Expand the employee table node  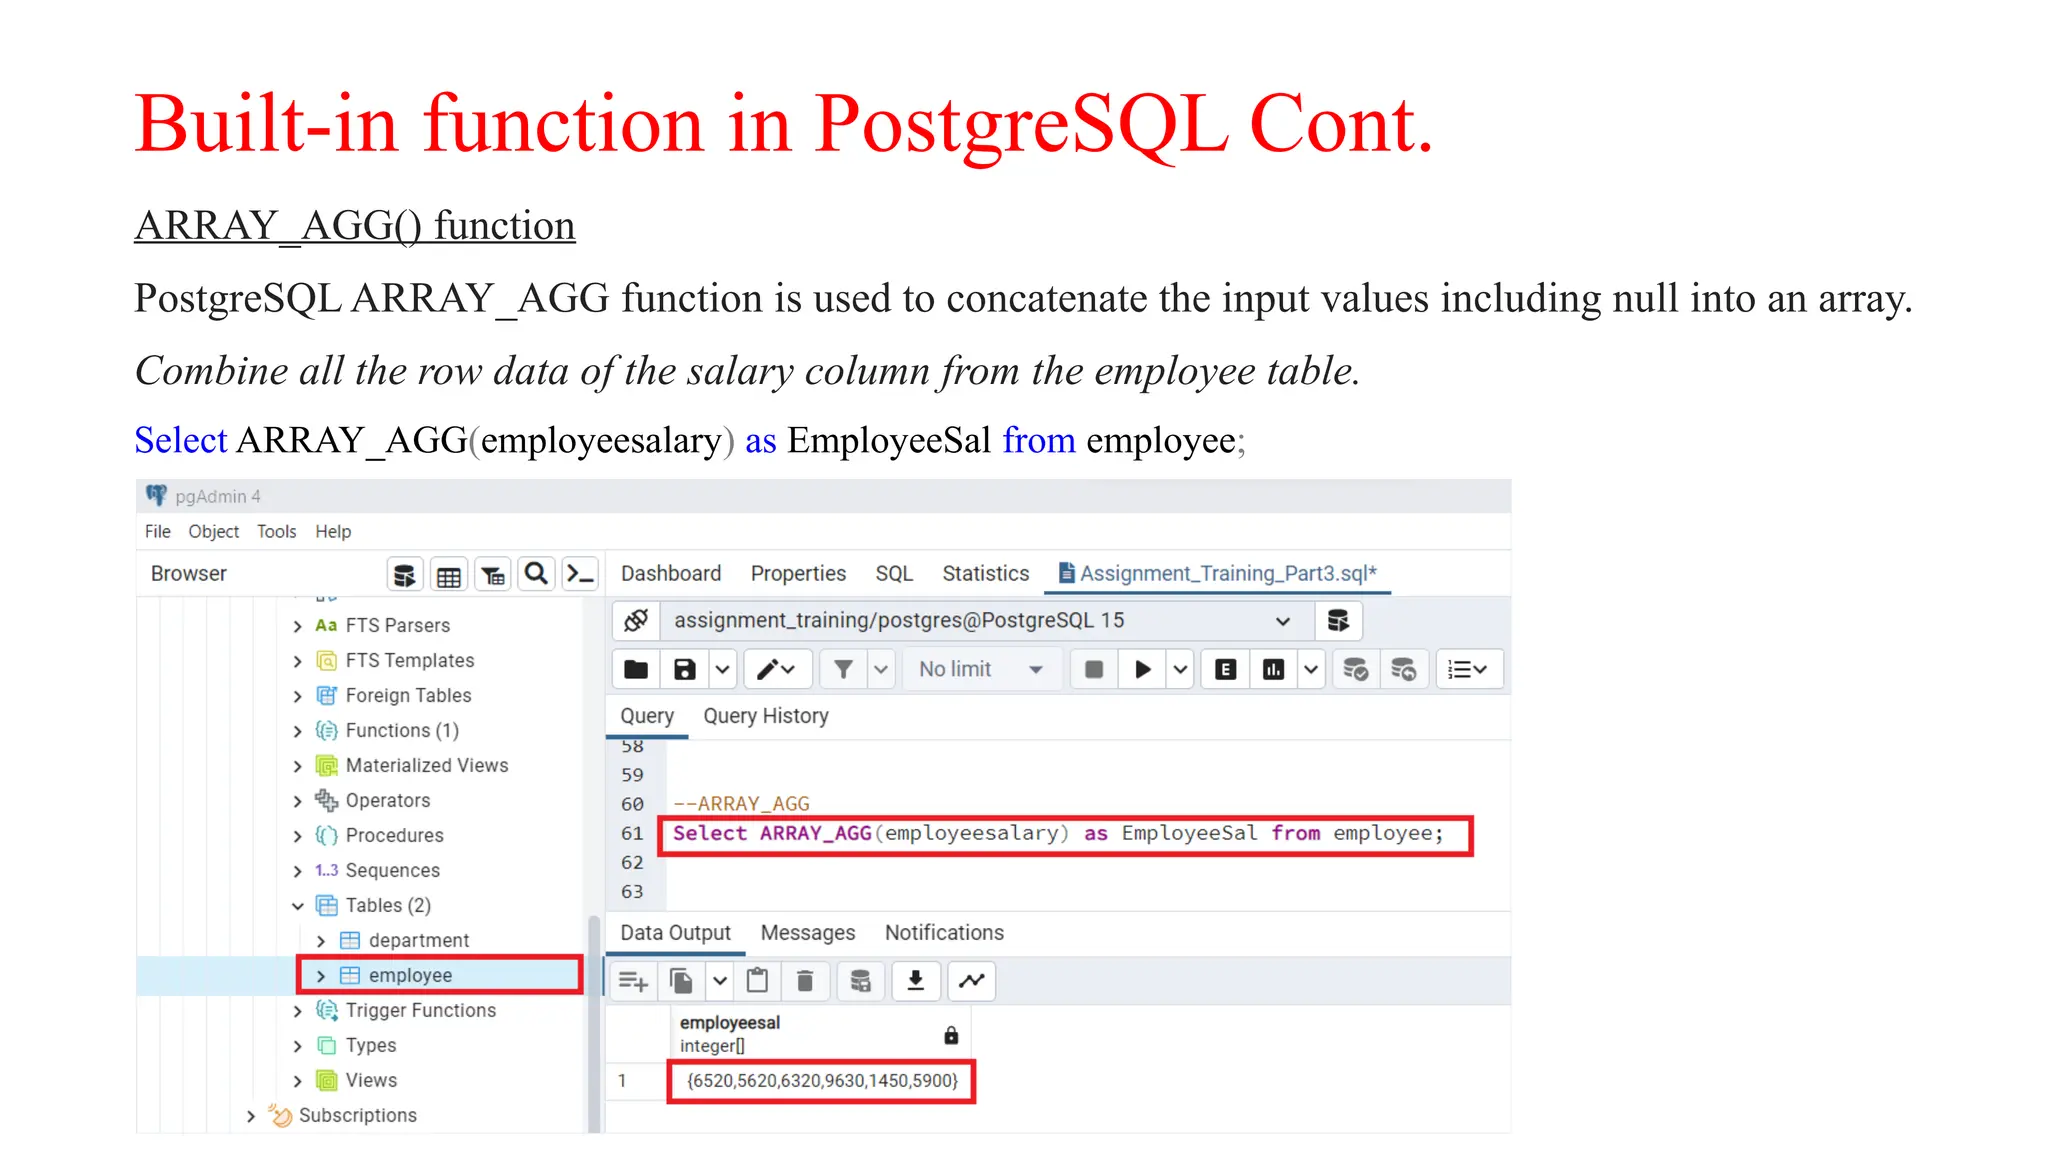(x=321, y=976)
